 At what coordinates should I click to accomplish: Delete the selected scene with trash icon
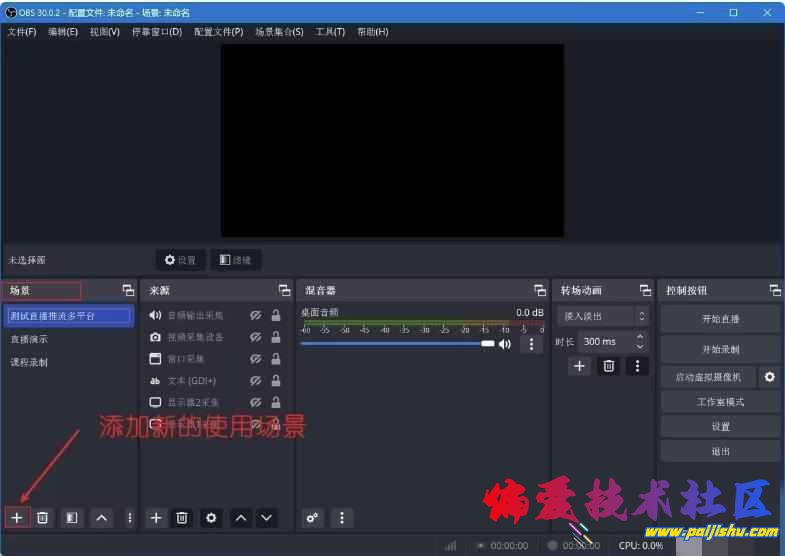[x=43, y=517]
